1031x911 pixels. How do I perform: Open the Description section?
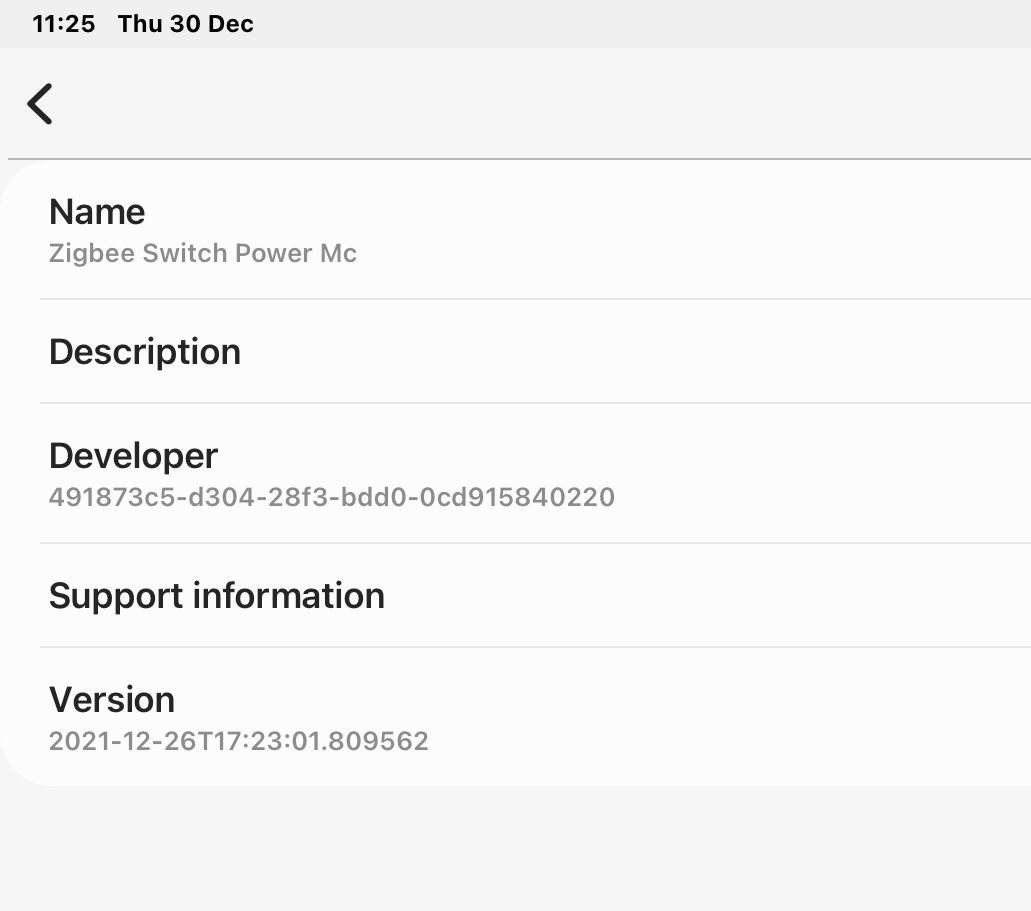pos(144,351)
